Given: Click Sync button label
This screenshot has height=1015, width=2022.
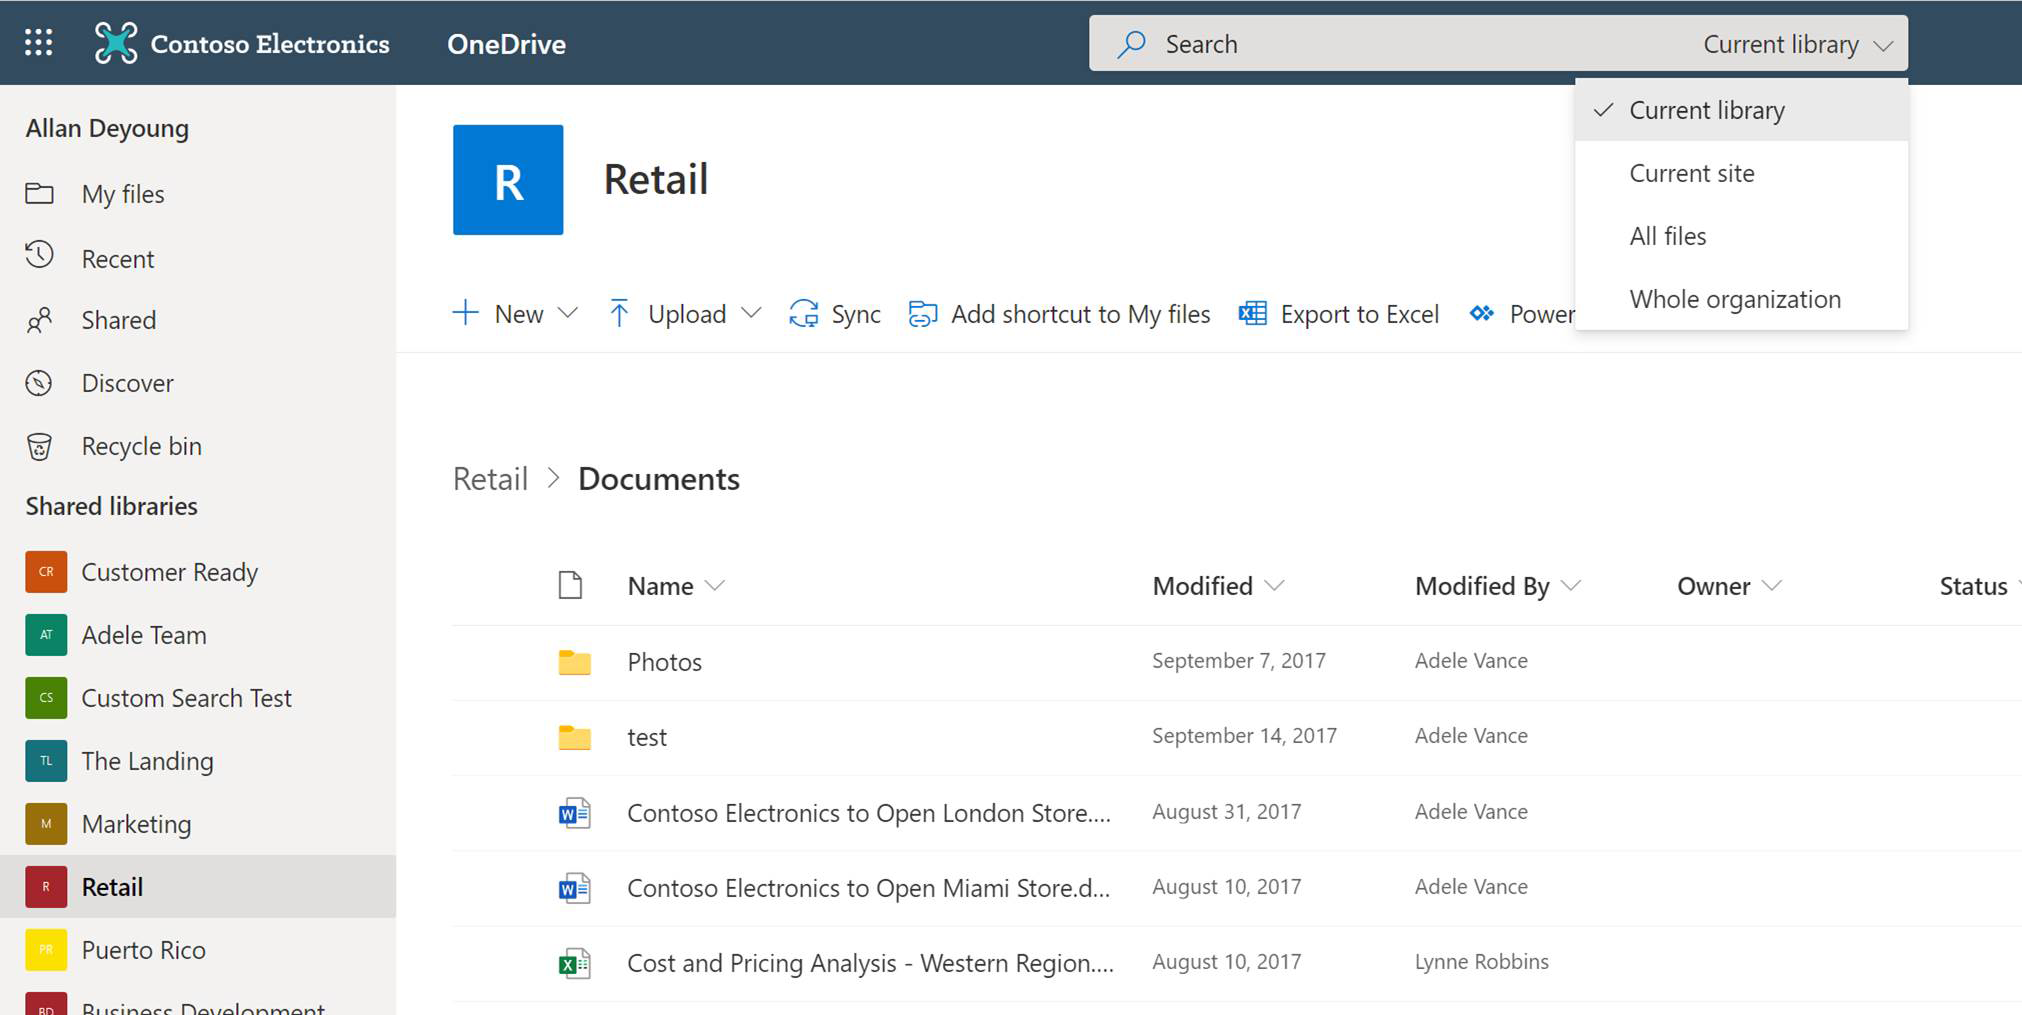Looking at the screenshot, I should pos(856,314).
